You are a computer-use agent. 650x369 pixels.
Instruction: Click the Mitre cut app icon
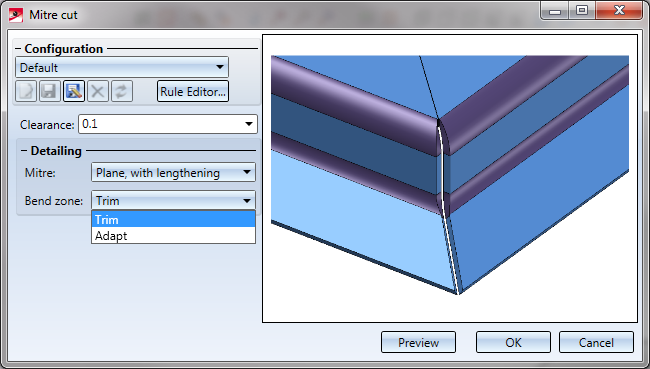pyautogui.click(x=16, y=15)
